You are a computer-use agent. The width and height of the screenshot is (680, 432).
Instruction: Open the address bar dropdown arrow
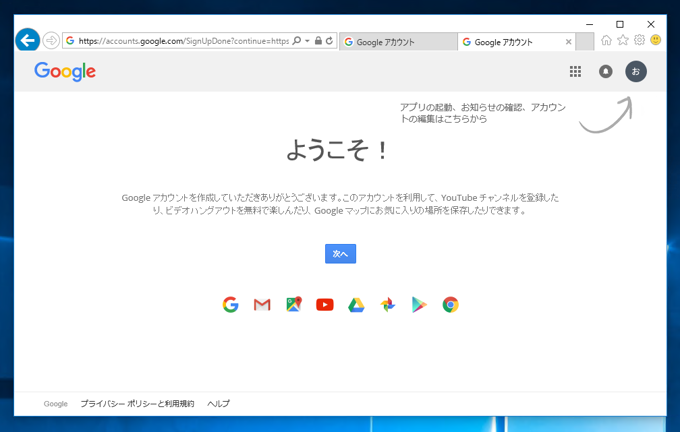(x=307, y=41)
